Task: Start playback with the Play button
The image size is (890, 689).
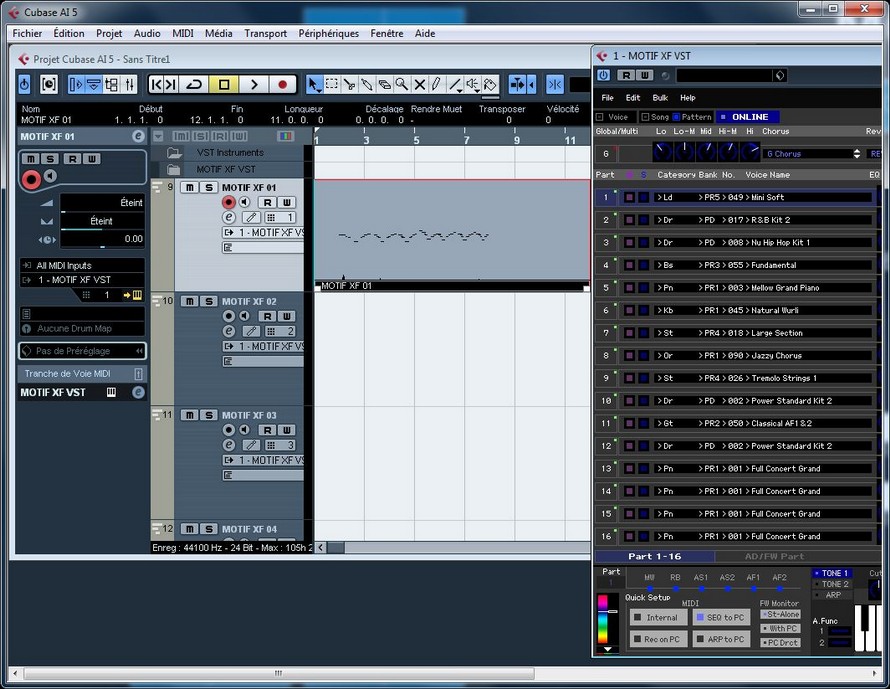Action: [254, 85]
